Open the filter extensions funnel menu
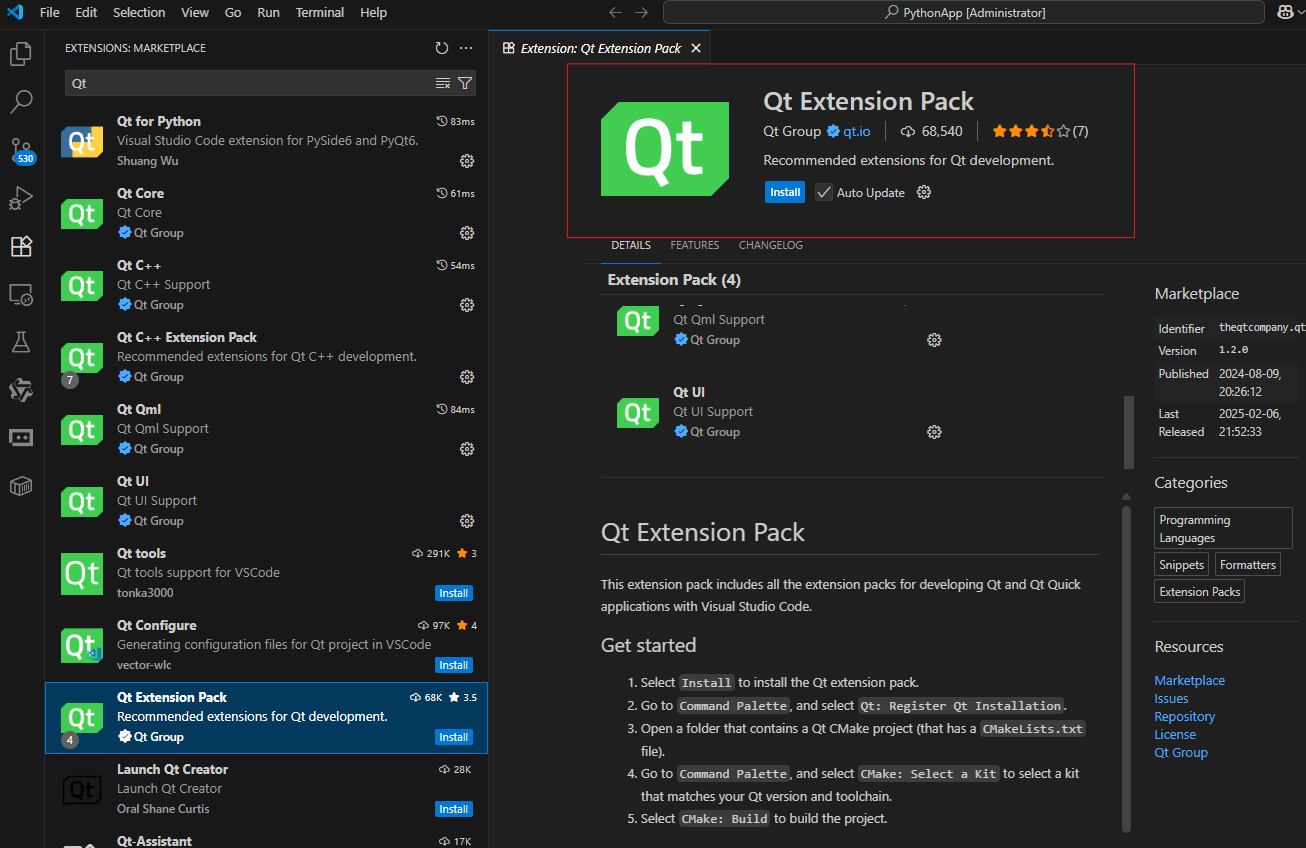The image size is (1306, 848). [465, 83]
